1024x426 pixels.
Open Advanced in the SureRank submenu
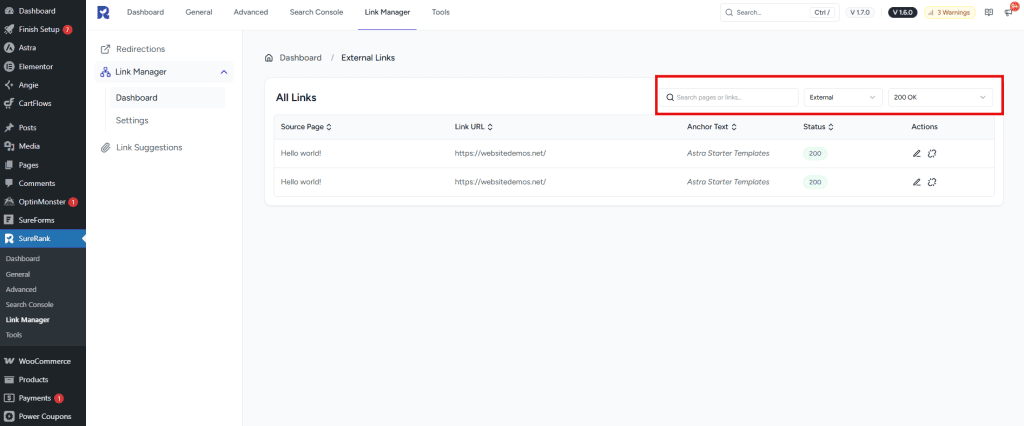point(21,289)
